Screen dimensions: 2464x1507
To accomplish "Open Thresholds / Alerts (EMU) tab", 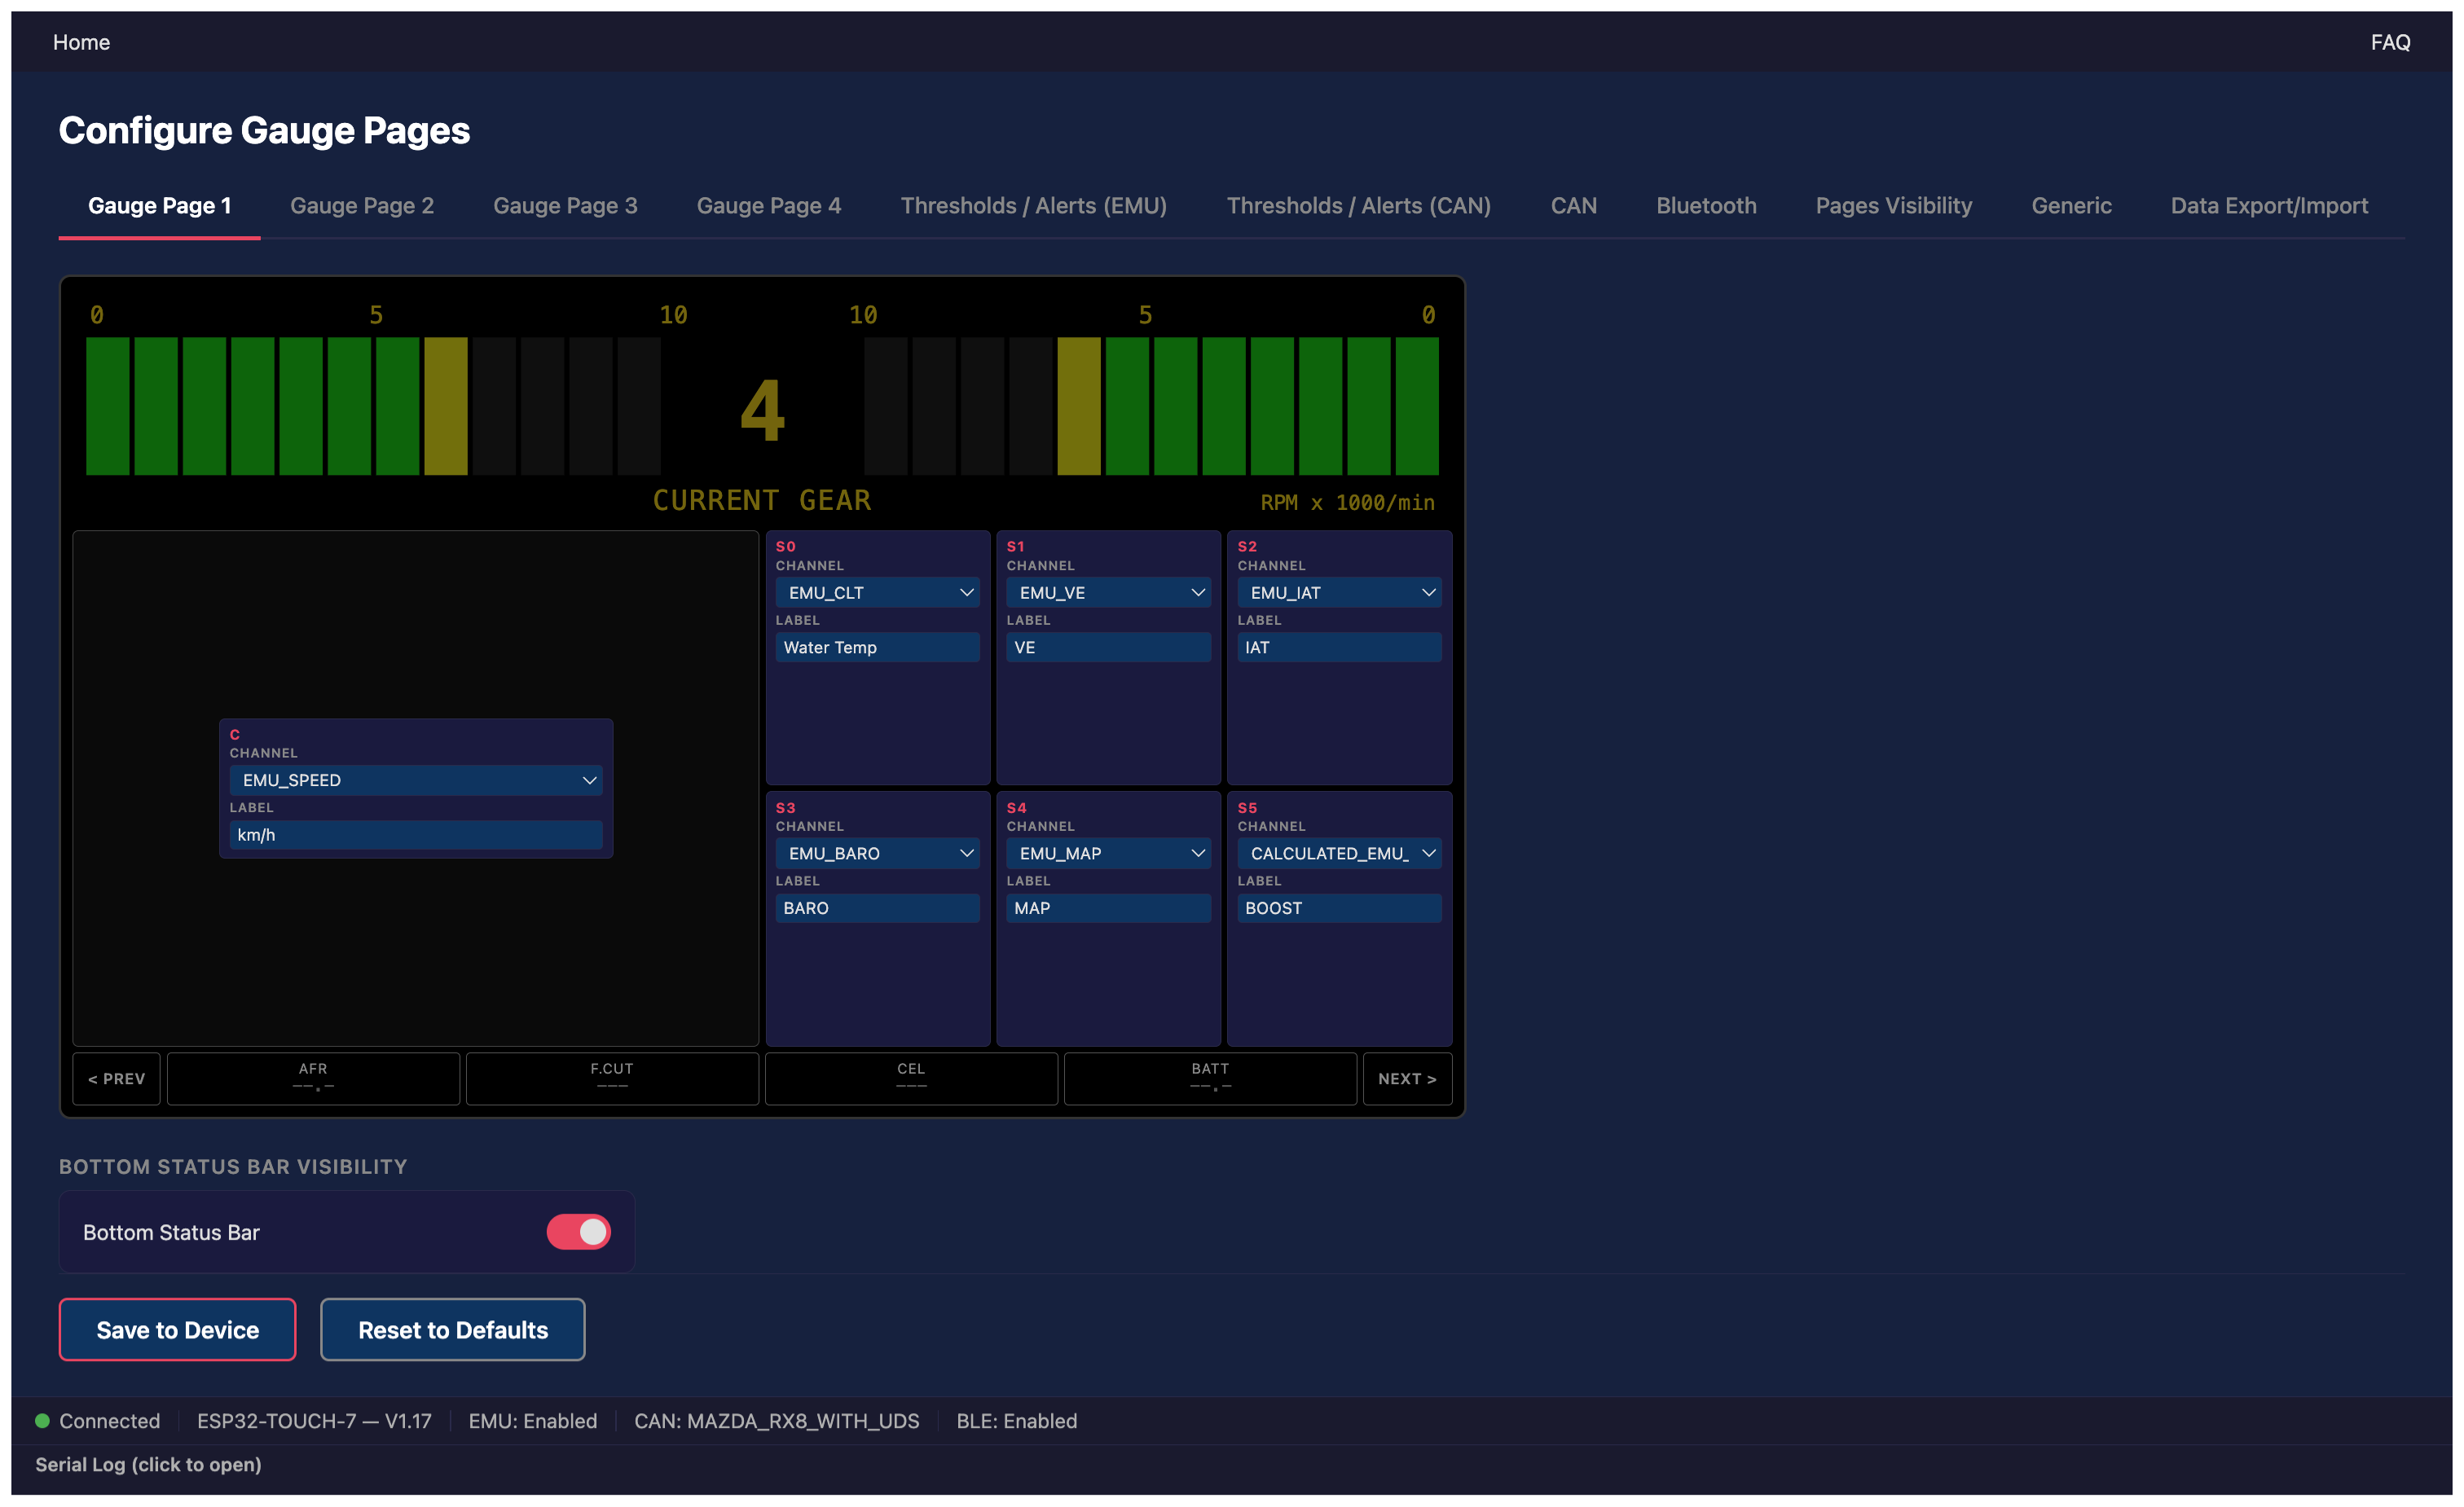I will [1034, 205].
